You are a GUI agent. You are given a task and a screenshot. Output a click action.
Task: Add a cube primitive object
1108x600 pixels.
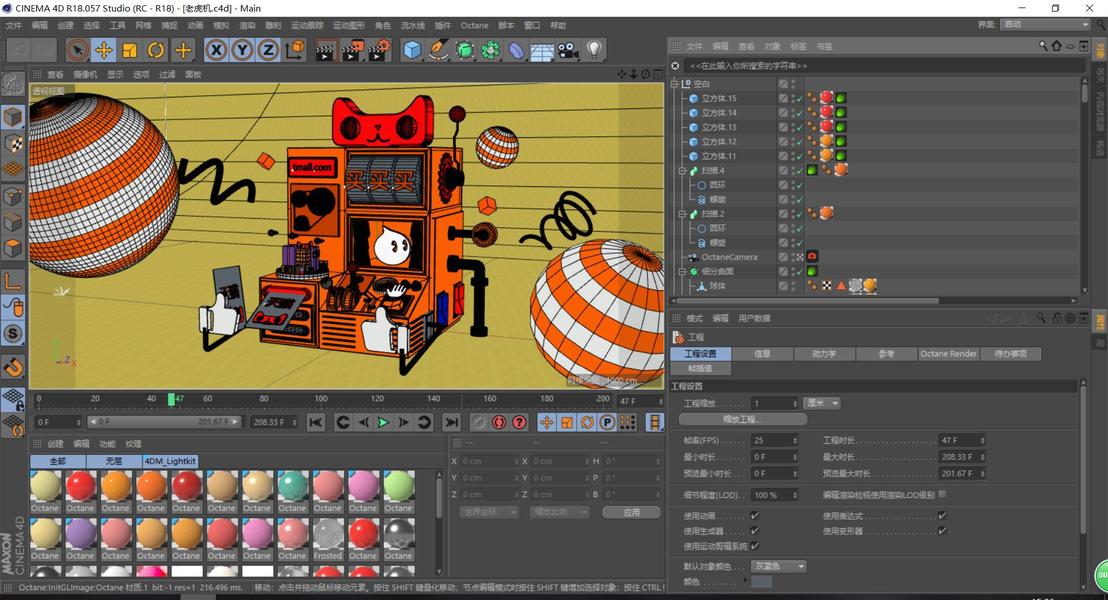click(x=413, y=50)
